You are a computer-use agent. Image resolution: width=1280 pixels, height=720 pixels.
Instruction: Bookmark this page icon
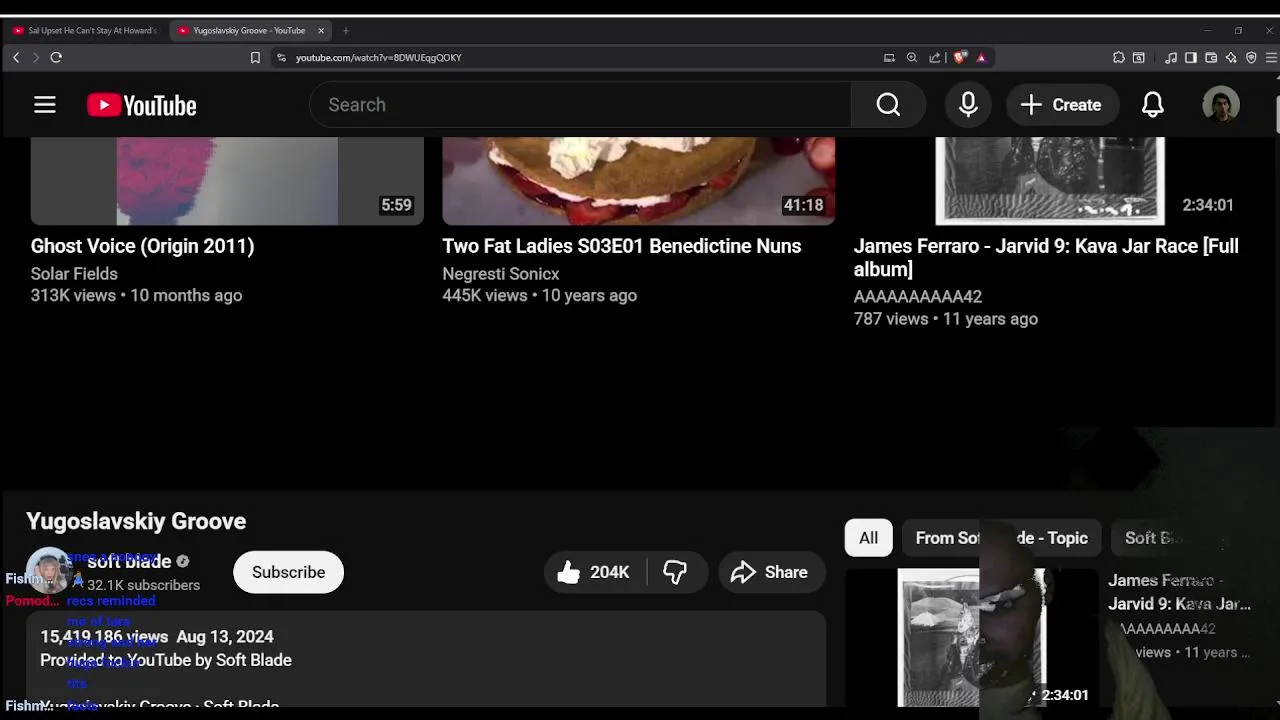[x=255, y=58]
